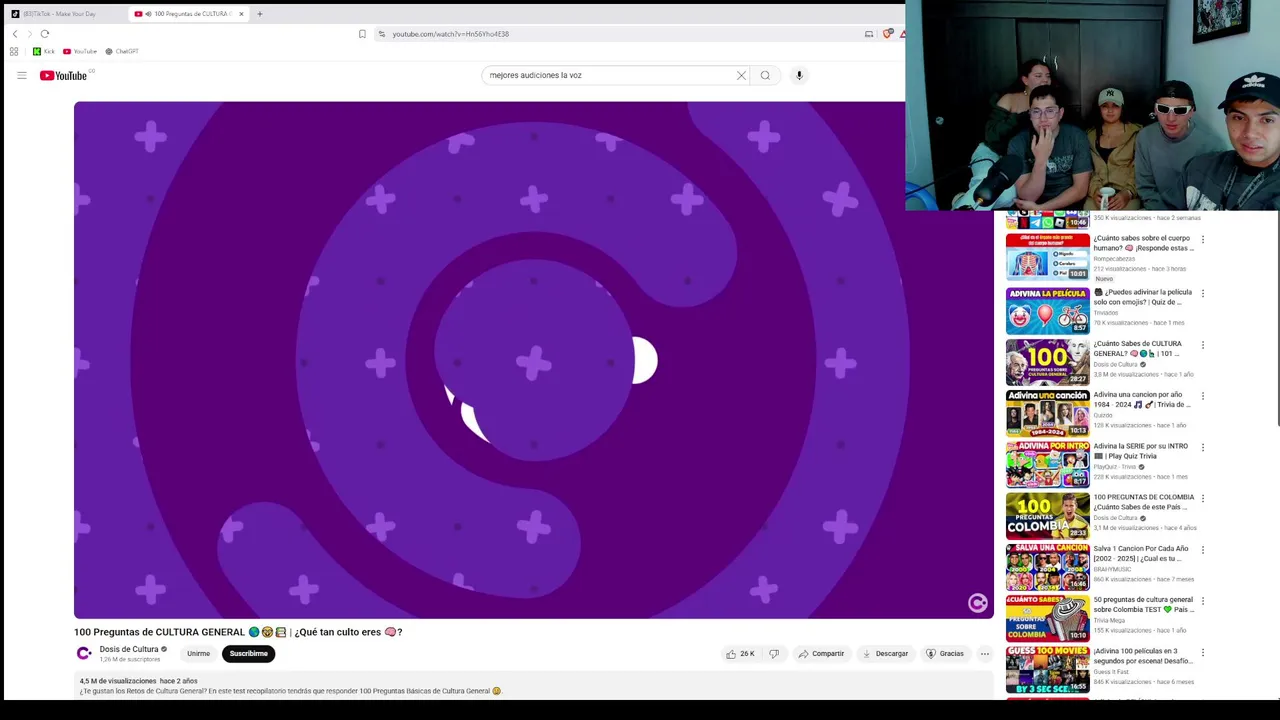Open the Dosis de Cultura channel avatar

coord(84,653)
